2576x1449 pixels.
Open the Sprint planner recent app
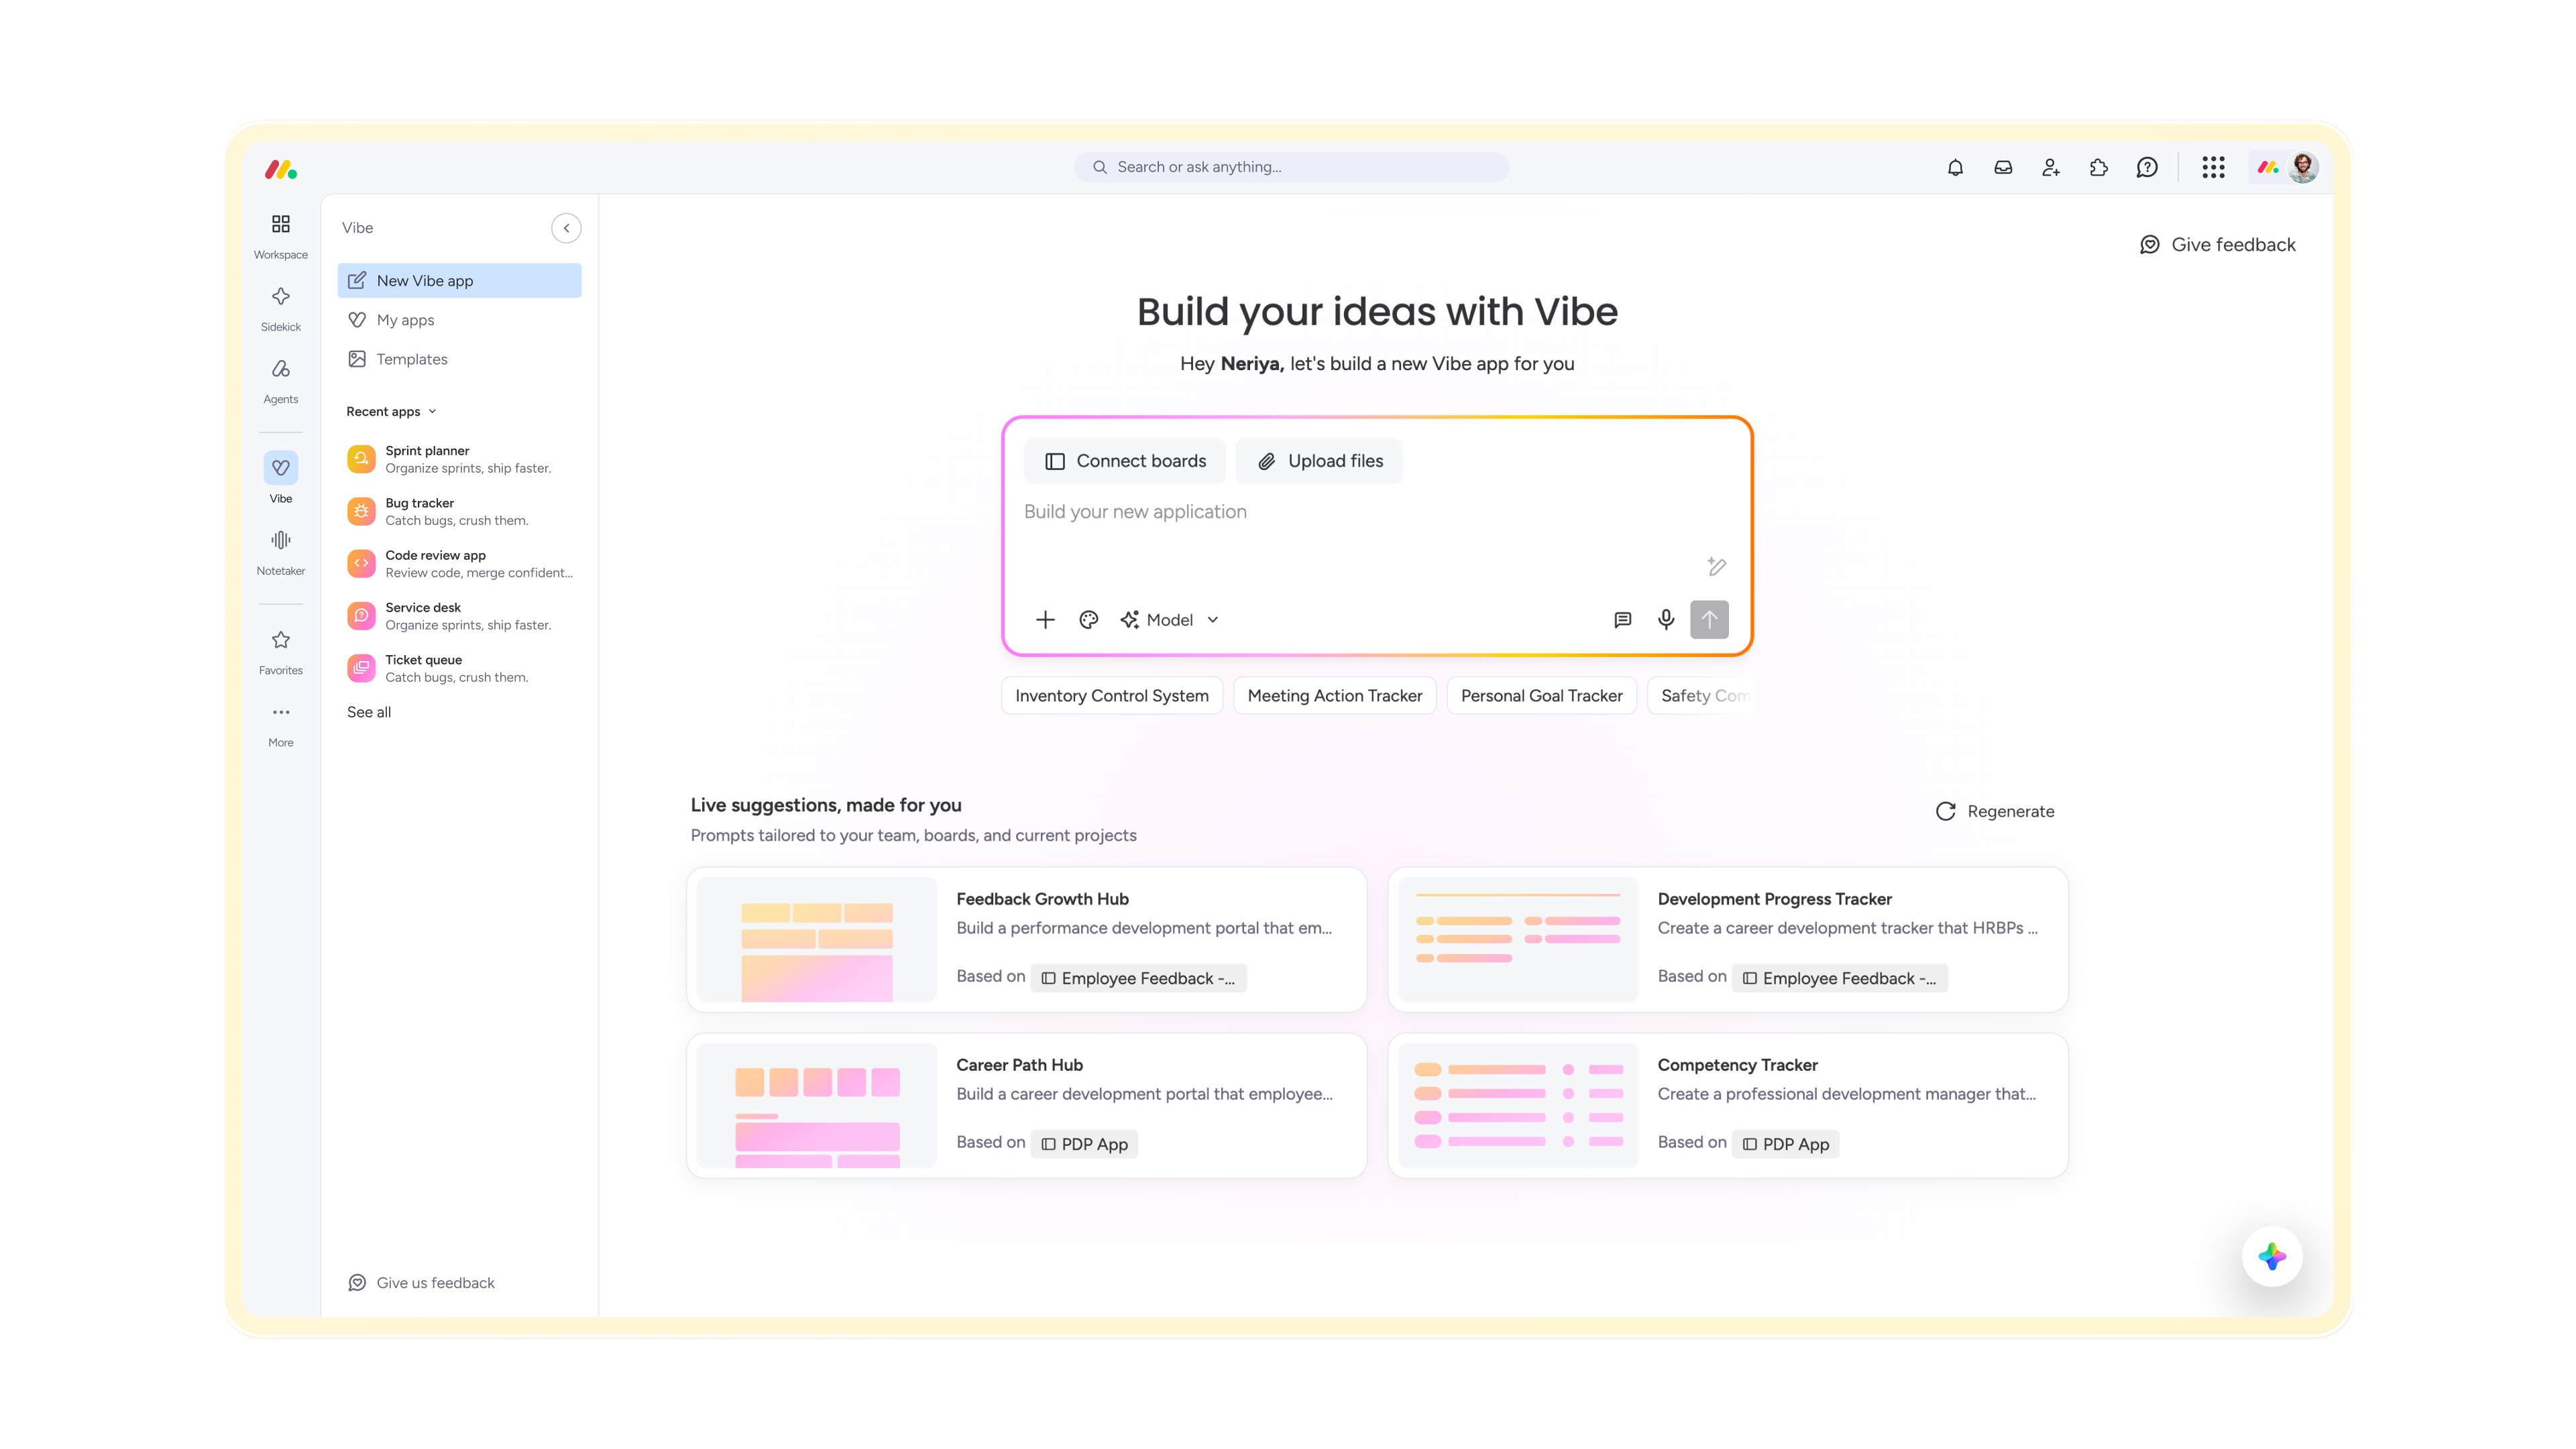coord(459,459)
